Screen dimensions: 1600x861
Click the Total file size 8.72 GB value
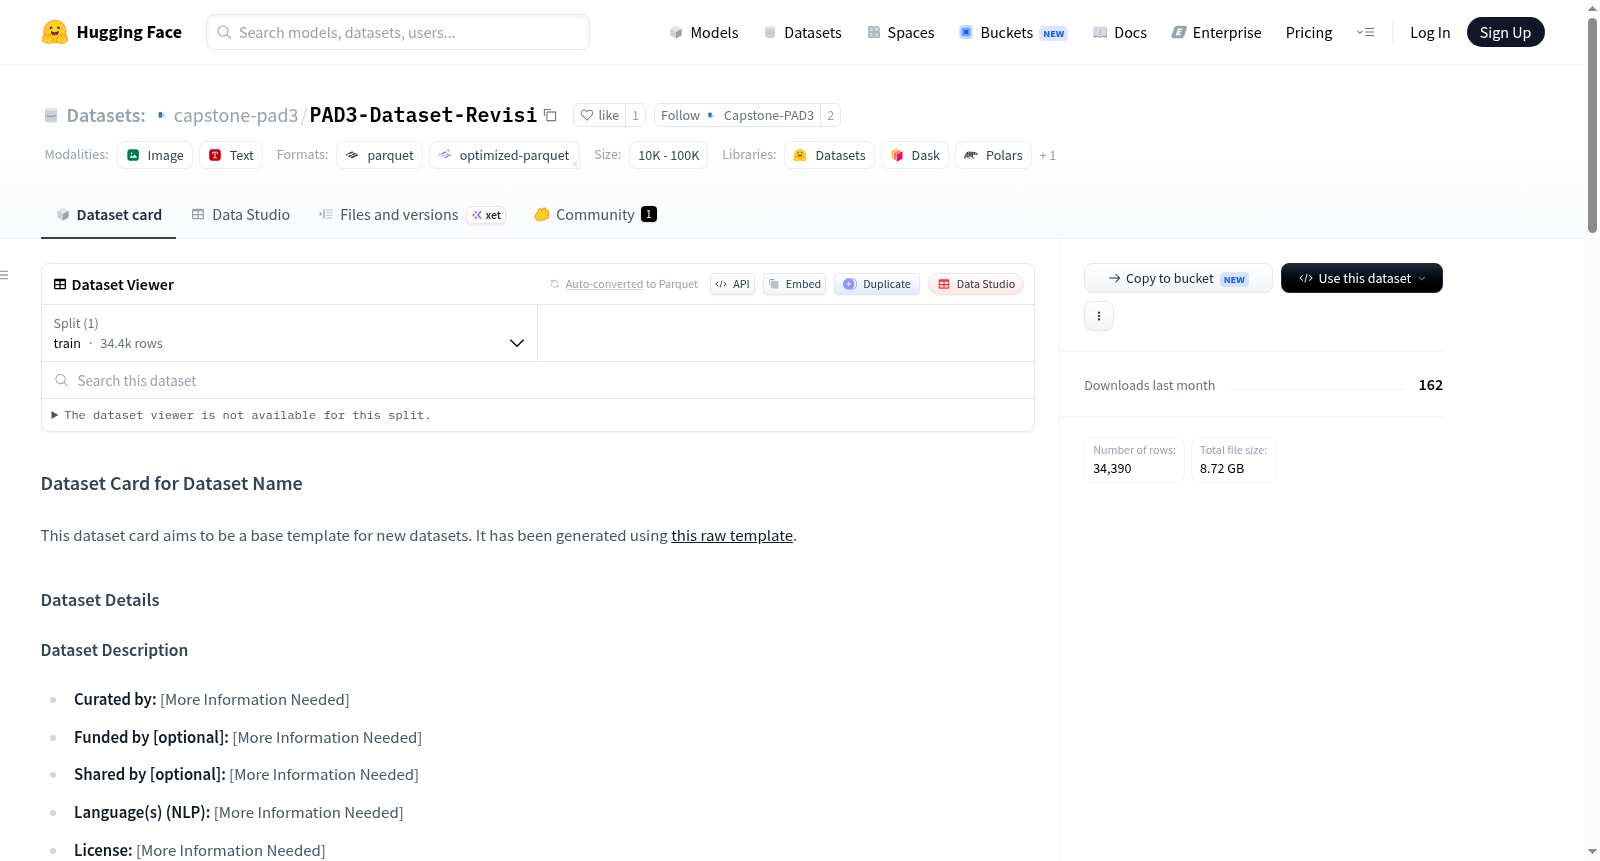[x=1222, y=468]
